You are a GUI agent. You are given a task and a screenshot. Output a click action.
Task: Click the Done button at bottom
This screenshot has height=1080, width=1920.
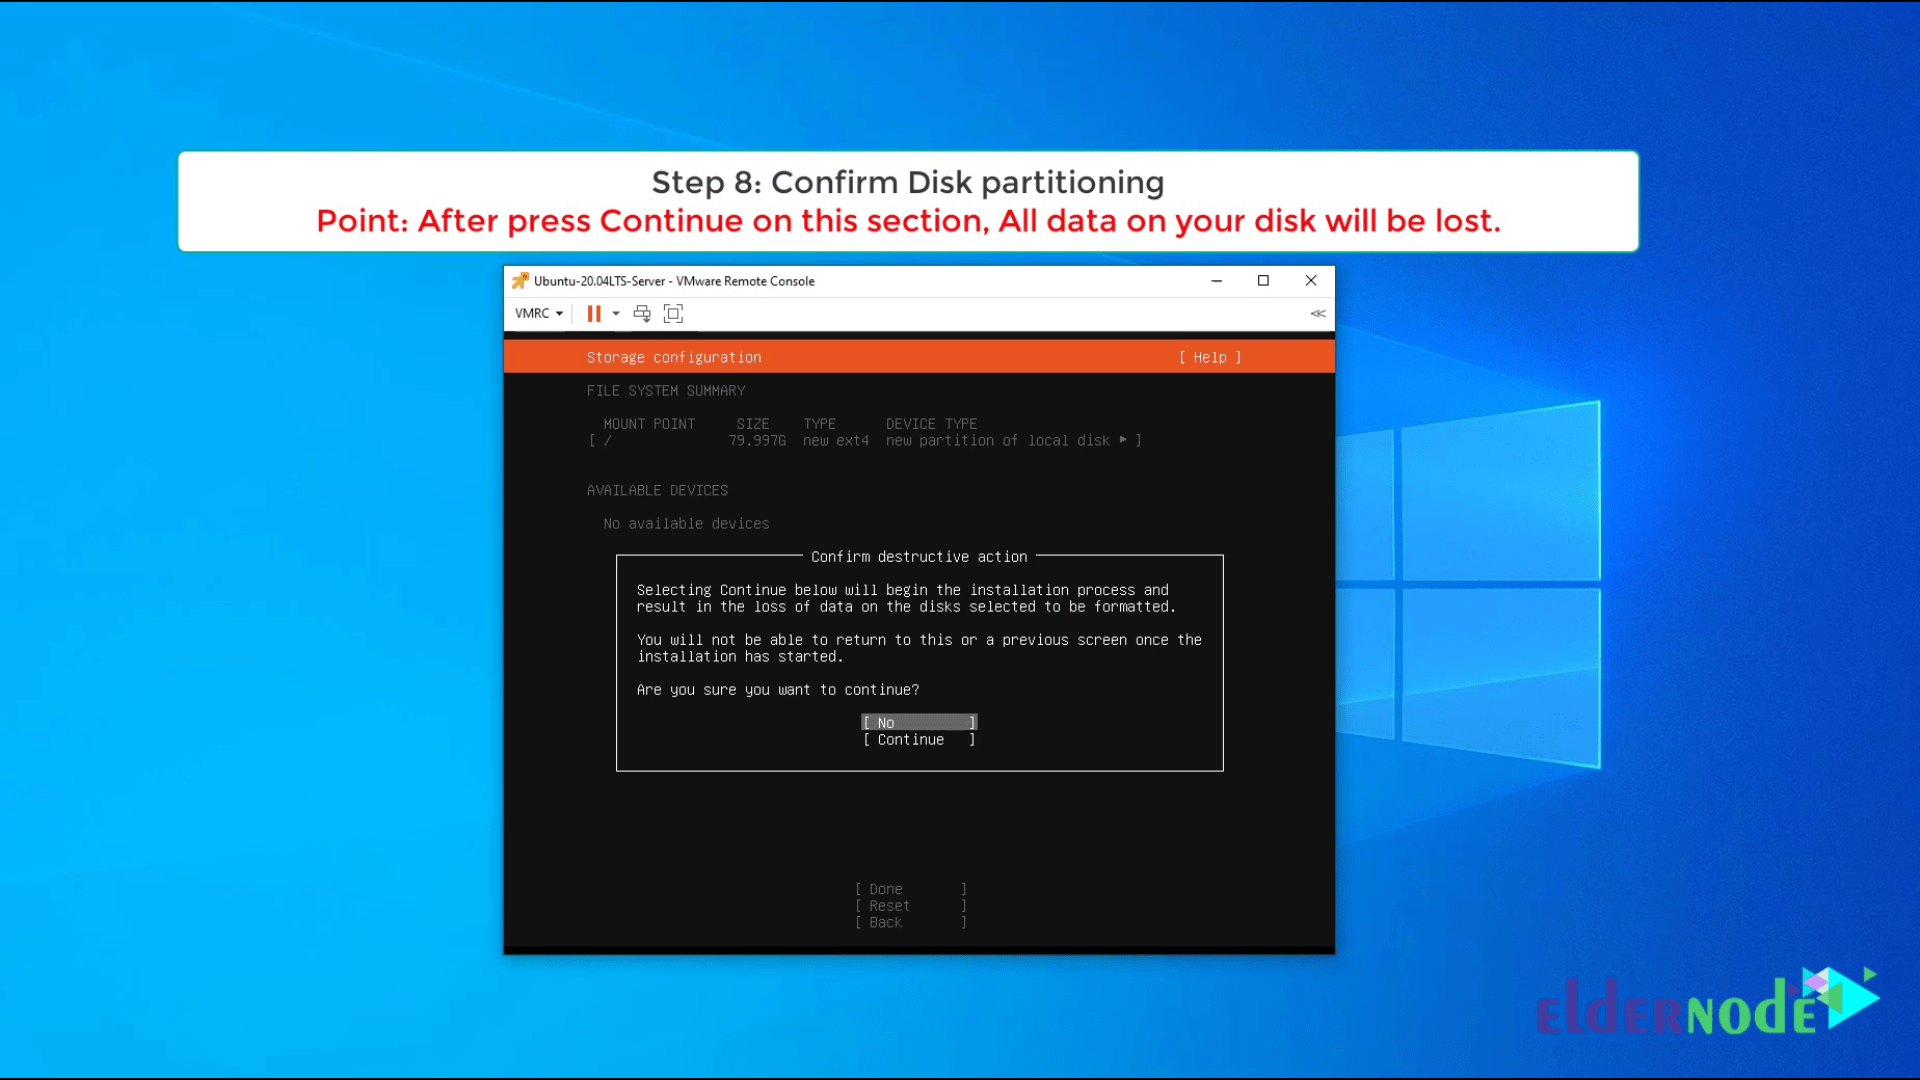click(910, 887)
